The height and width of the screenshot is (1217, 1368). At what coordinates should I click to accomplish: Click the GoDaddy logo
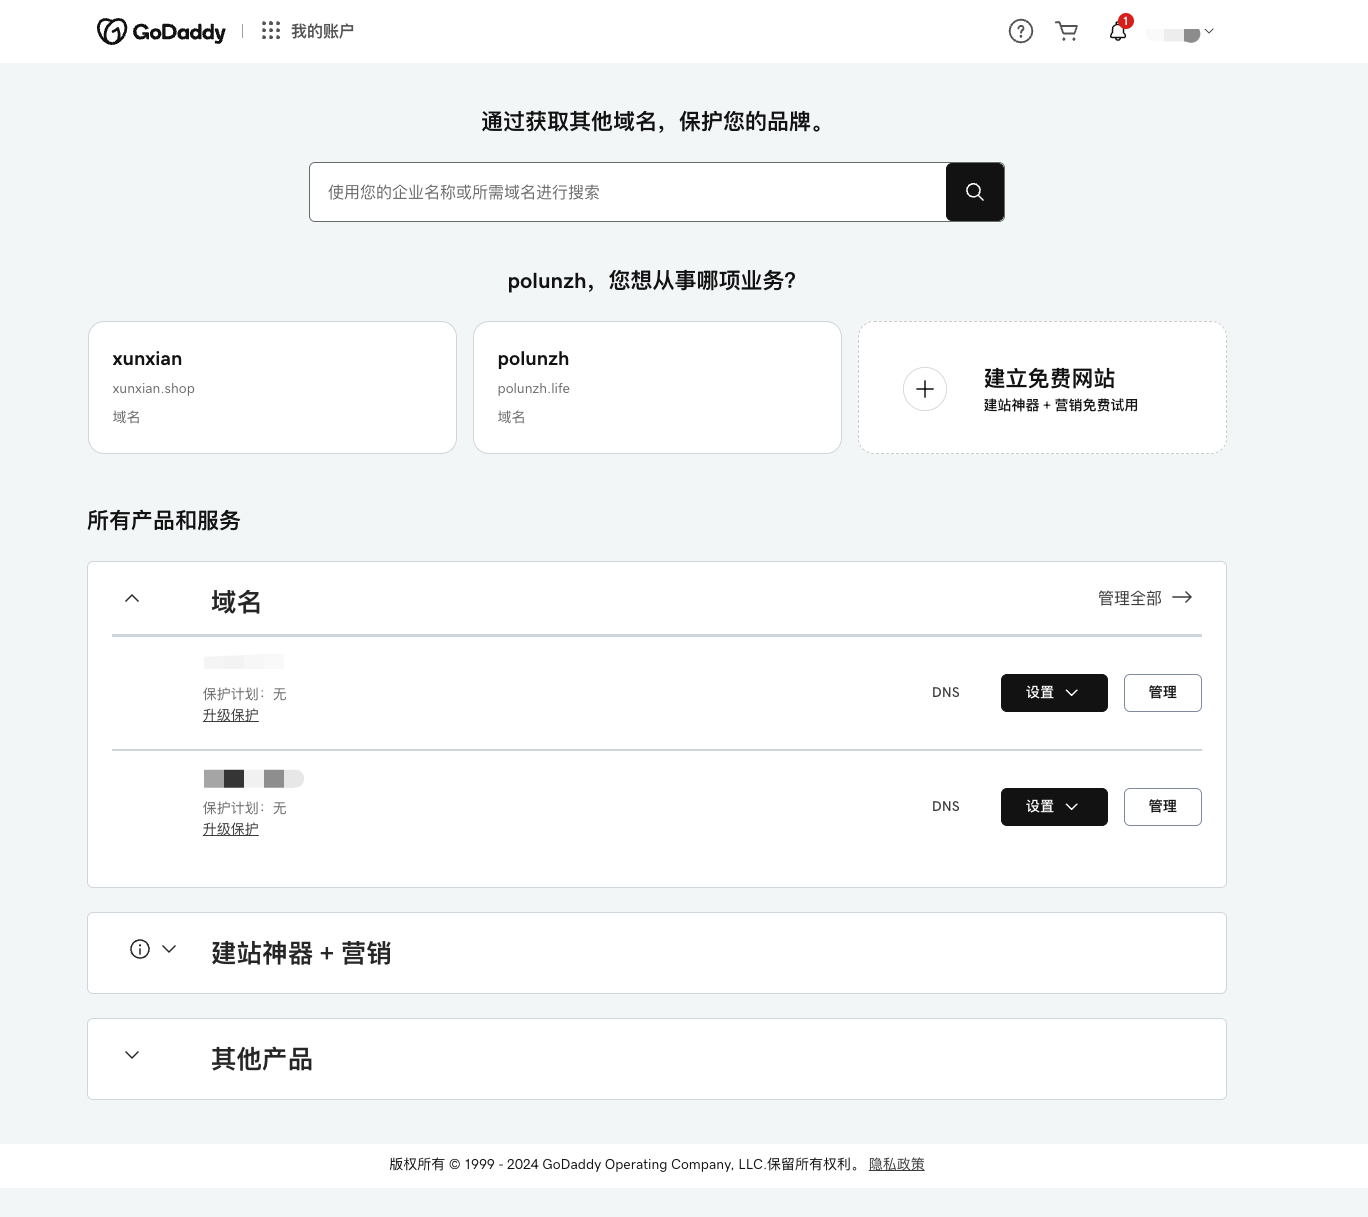[x=161, y=32]
